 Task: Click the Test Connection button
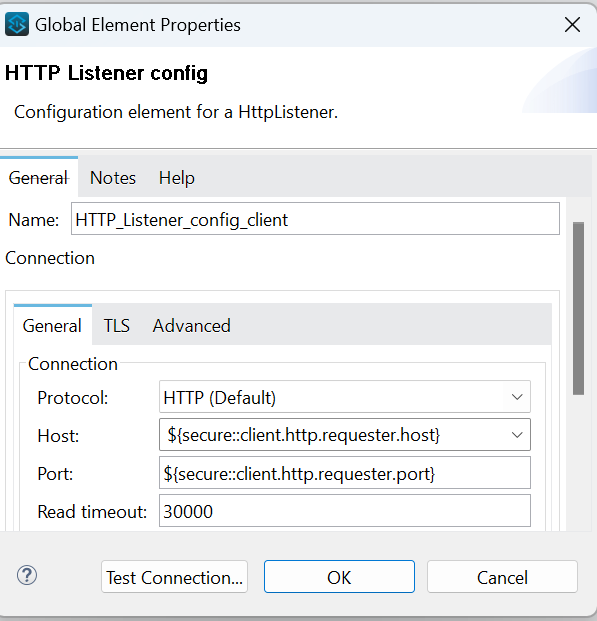(x=174, y=577)
